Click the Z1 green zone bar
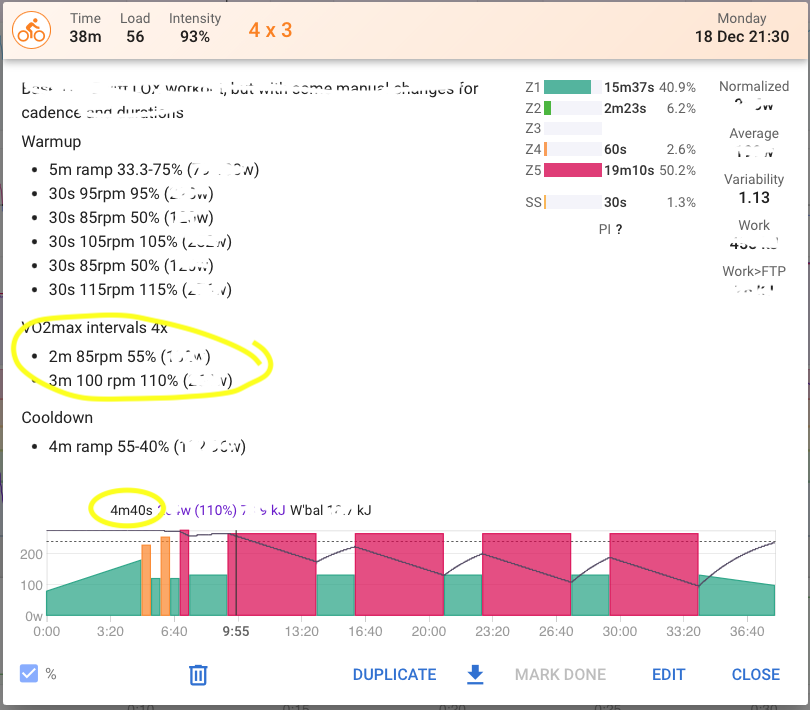 pos(567,87)
